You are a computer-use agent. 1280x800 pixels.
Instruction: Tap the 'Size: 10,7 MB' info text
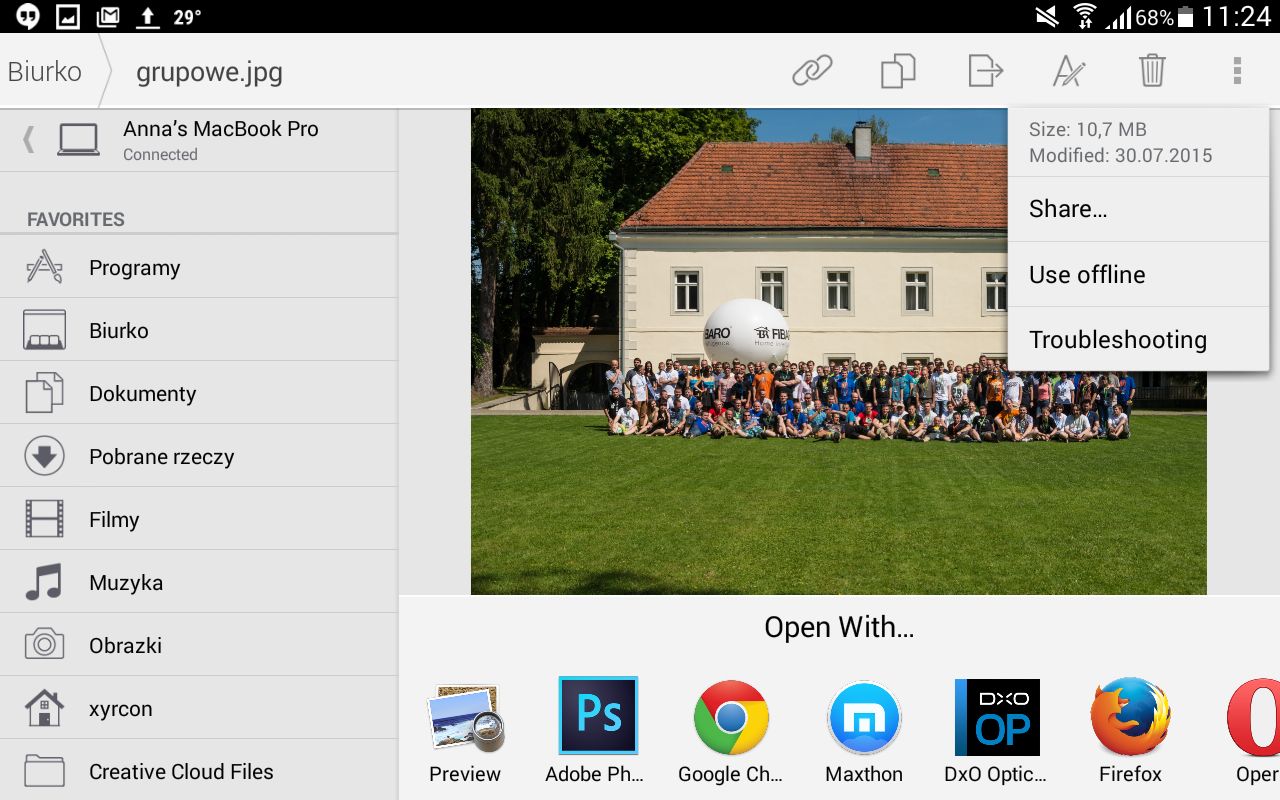coord(1088,129)
